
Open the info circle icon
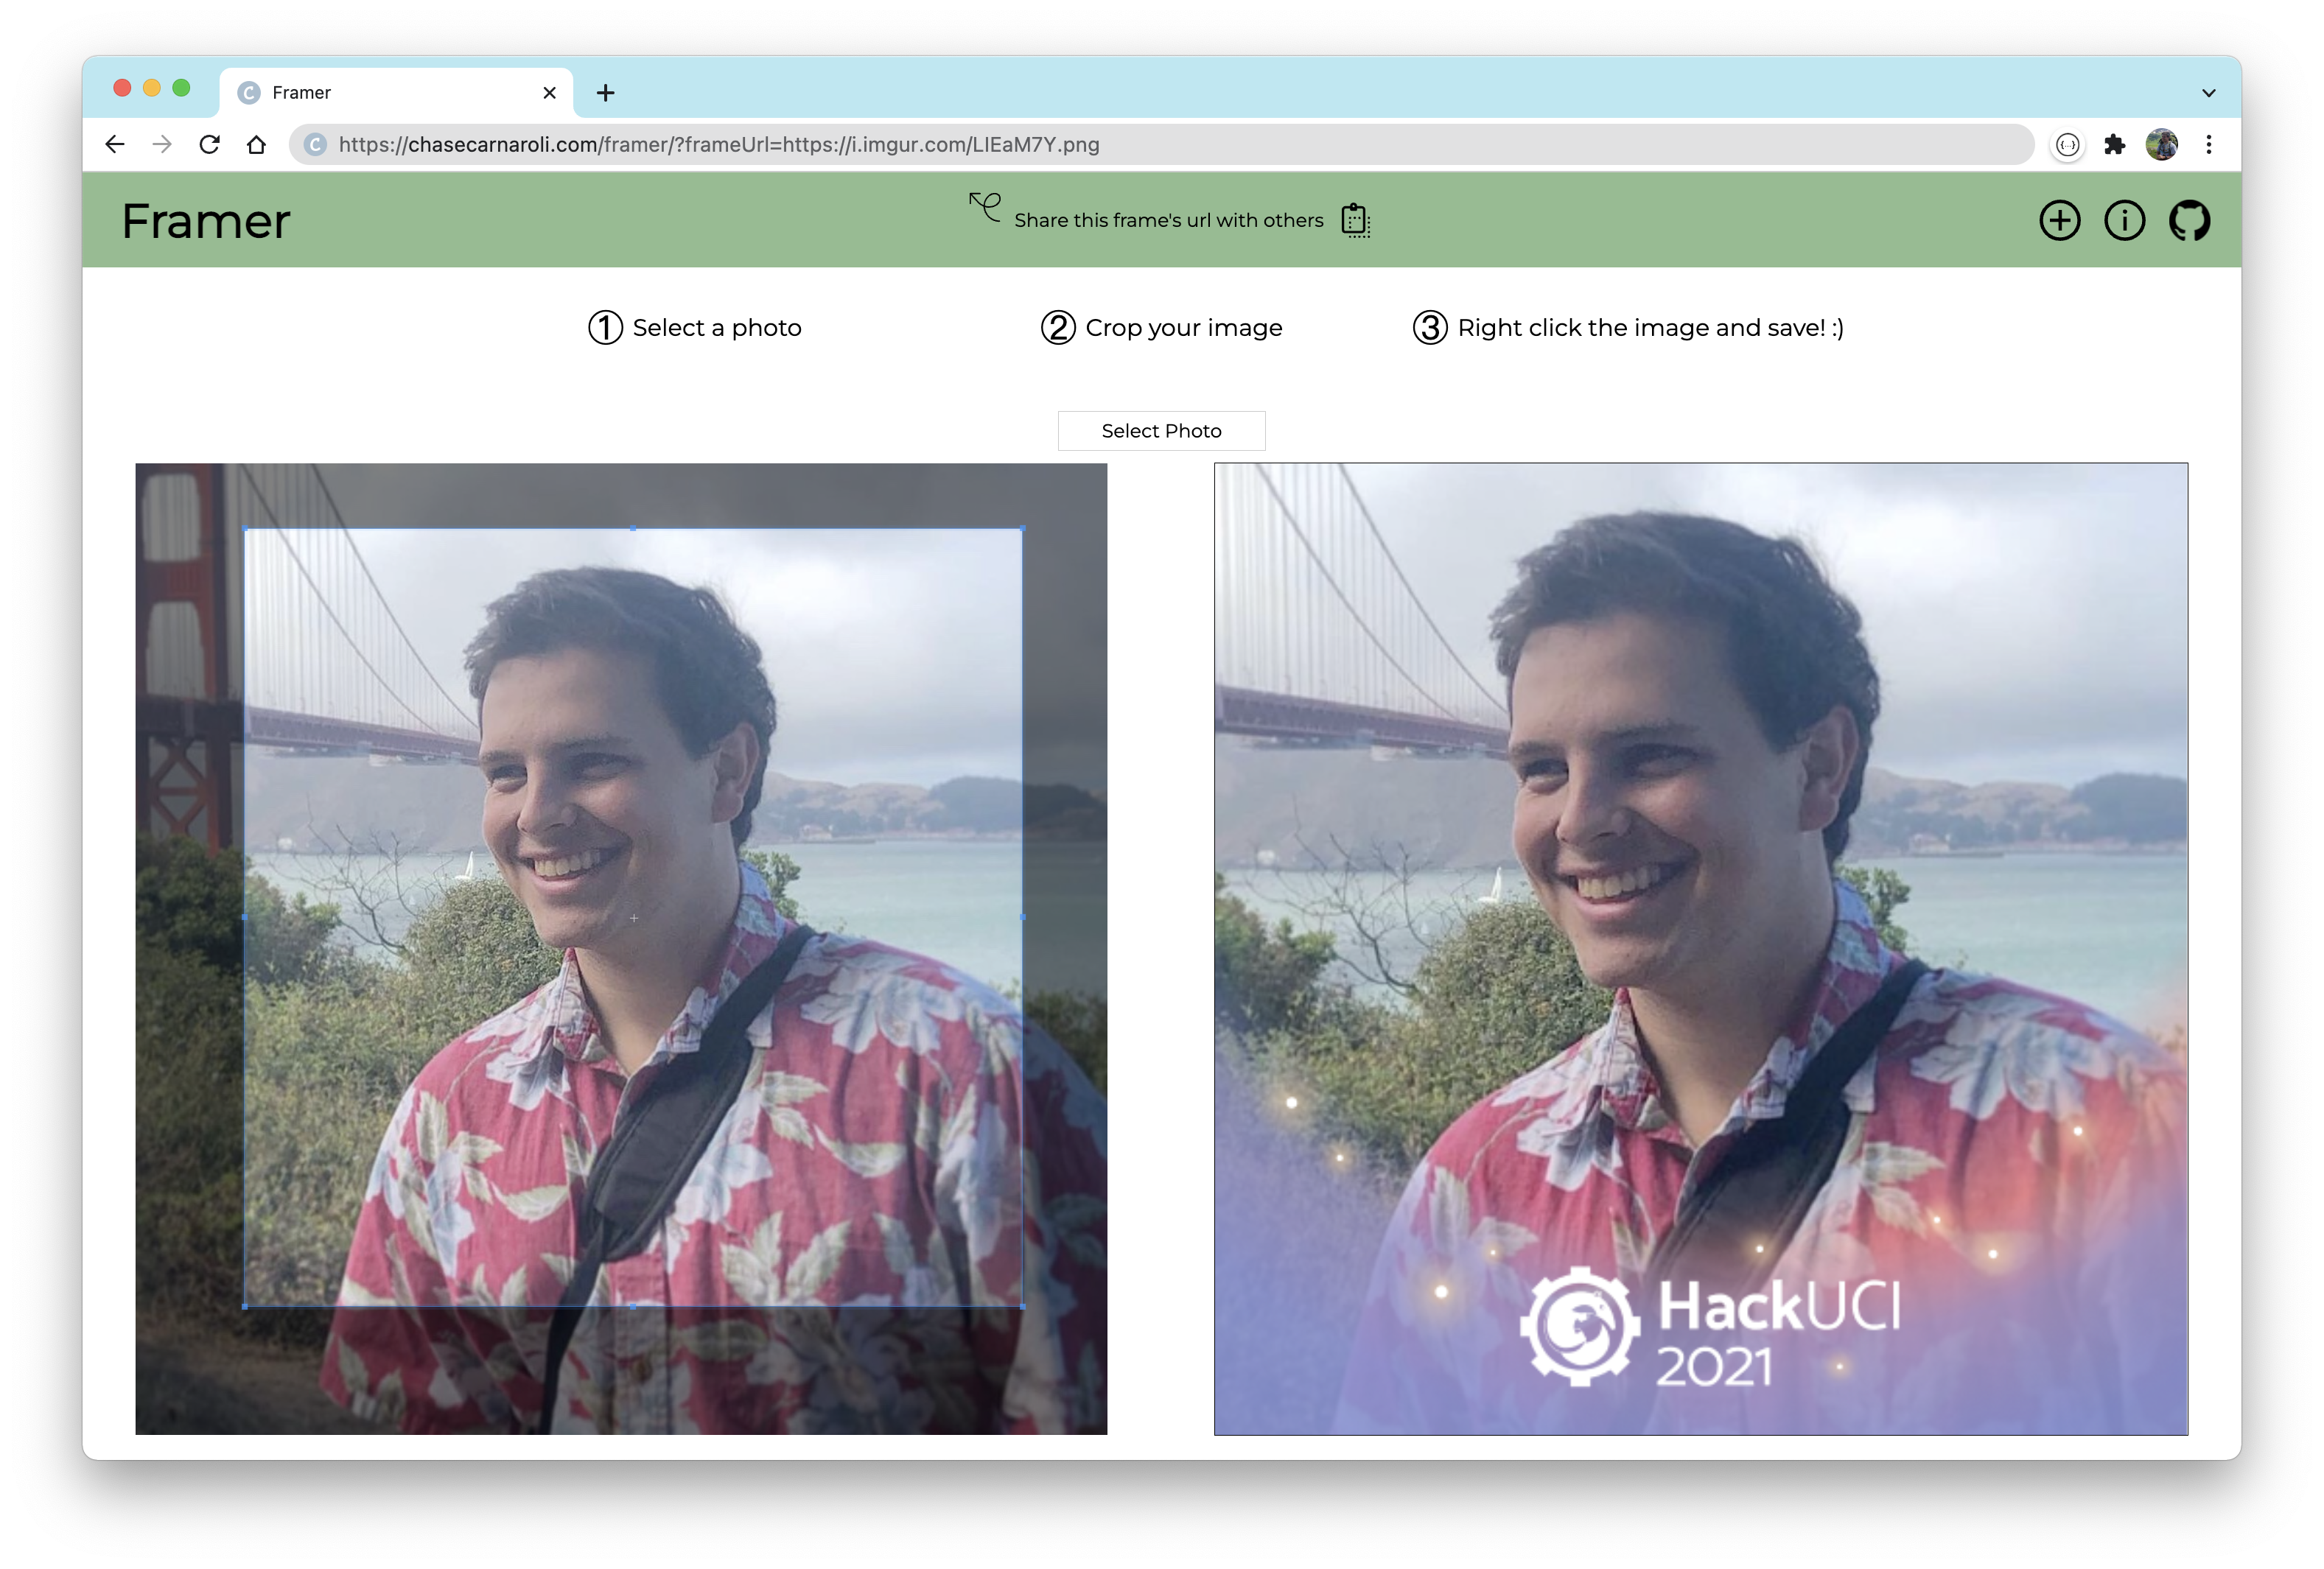tap(2124, 220)
